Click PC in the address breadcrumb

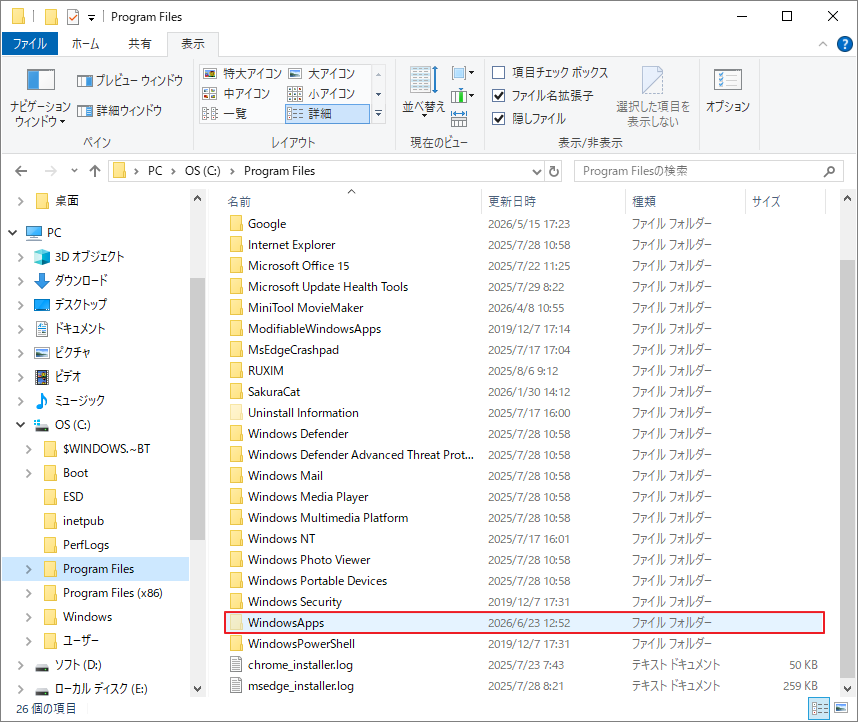(x=155, y=171)
